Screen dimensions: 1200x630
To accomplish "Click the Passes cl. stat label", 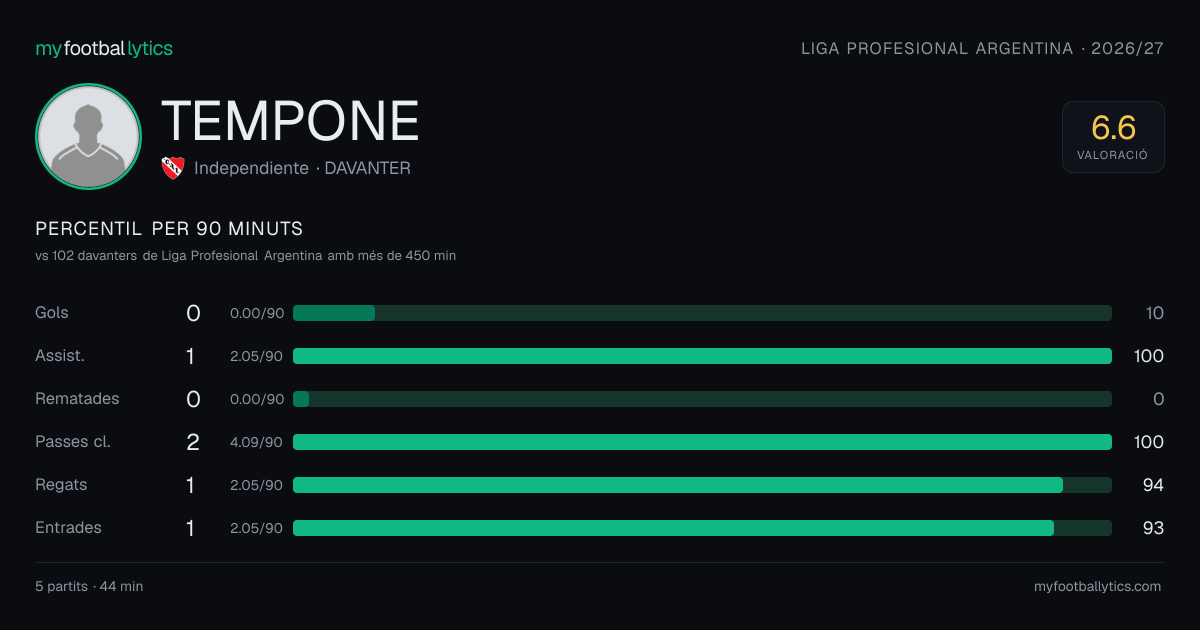I will point(73,442).
